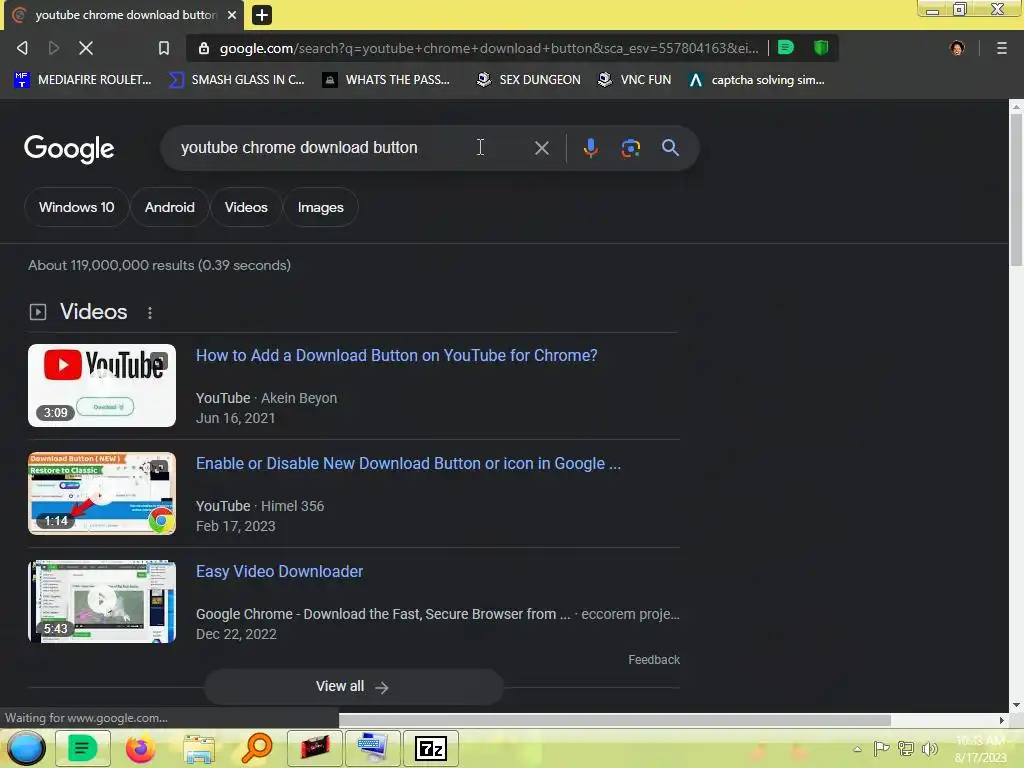Select the Images filter chip
This screenshot has width=1024, height=768.
point(321,207)
